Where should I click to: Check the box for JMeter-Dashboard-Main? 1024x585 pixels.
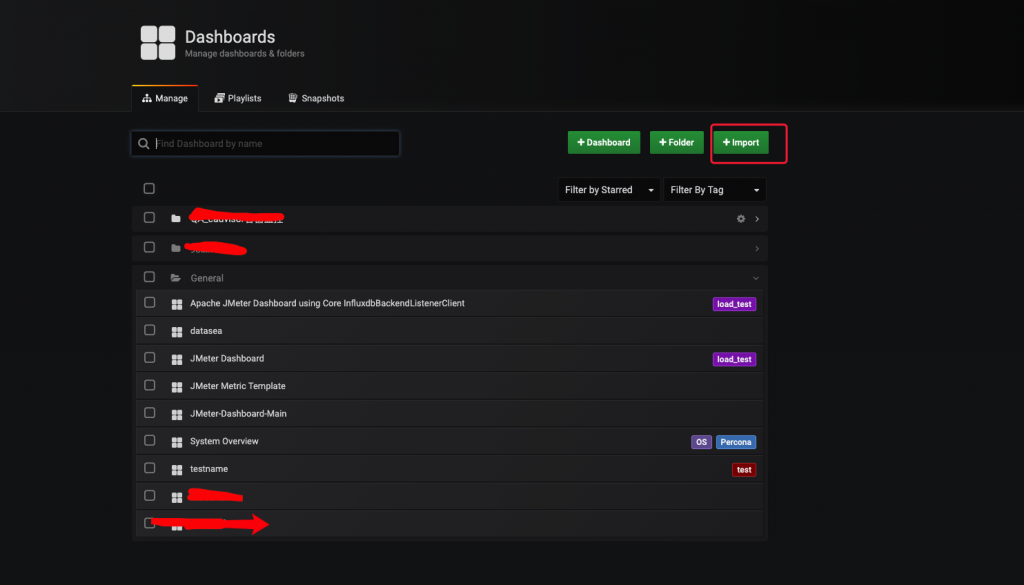[x=150, y=413]
